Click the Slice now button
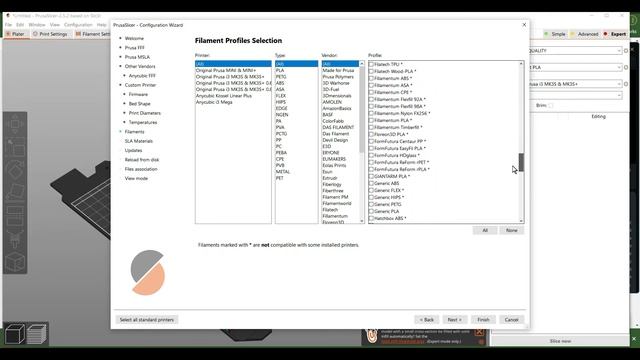 (x=560, y=341)
